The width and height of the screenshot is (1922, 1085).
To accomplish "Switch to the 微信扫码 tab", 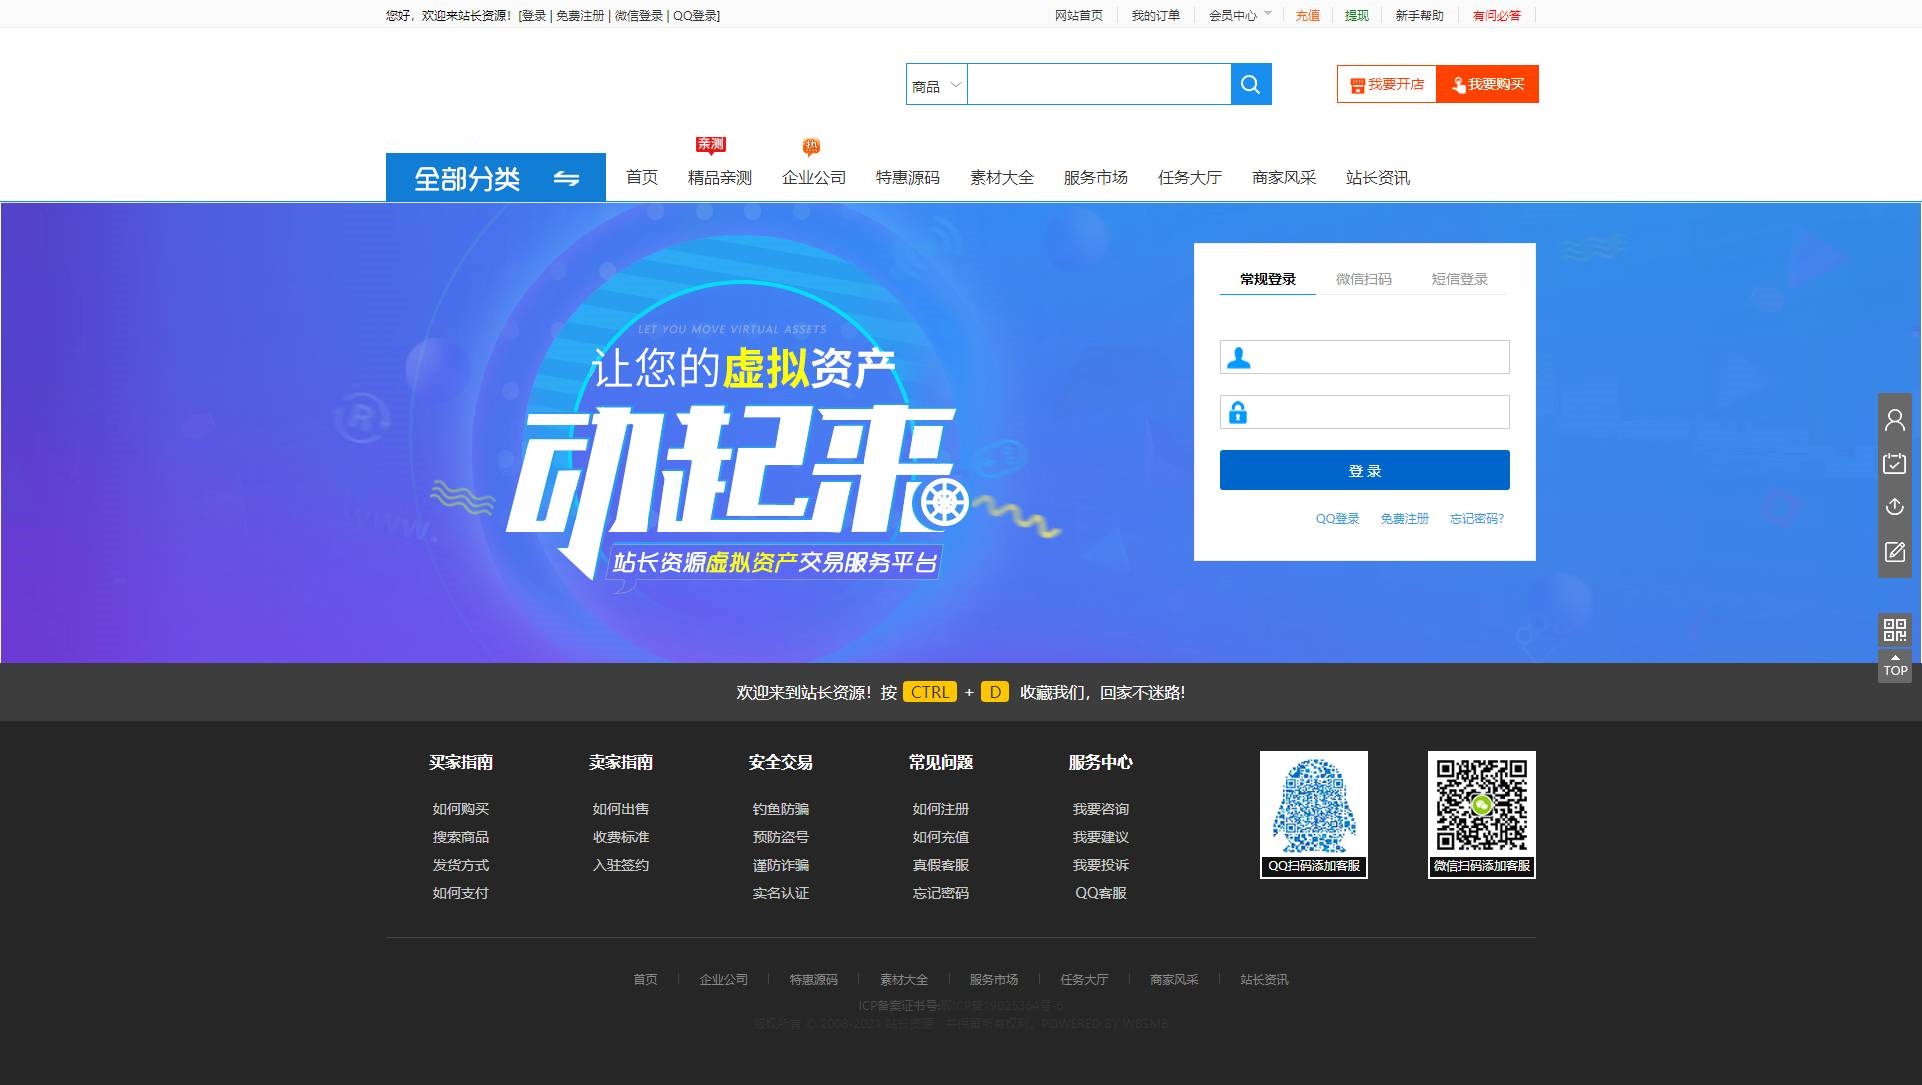I will click(x=1363, y=279).
